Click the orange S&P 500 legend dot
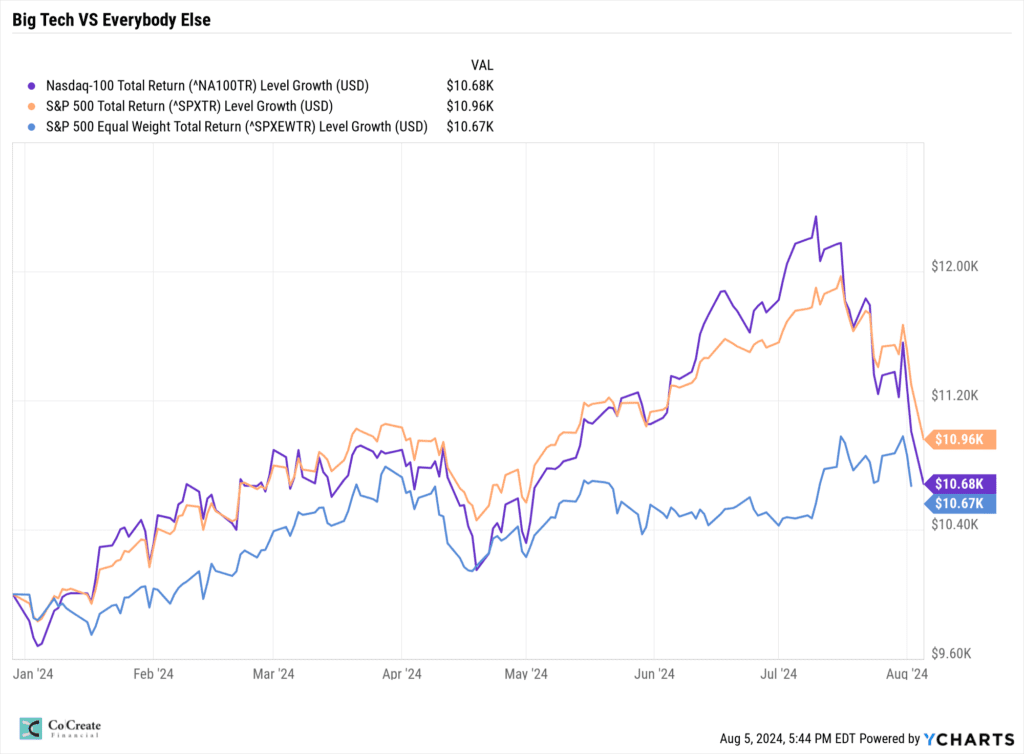This screenshot has width=1024, height=754. (33, 106)
